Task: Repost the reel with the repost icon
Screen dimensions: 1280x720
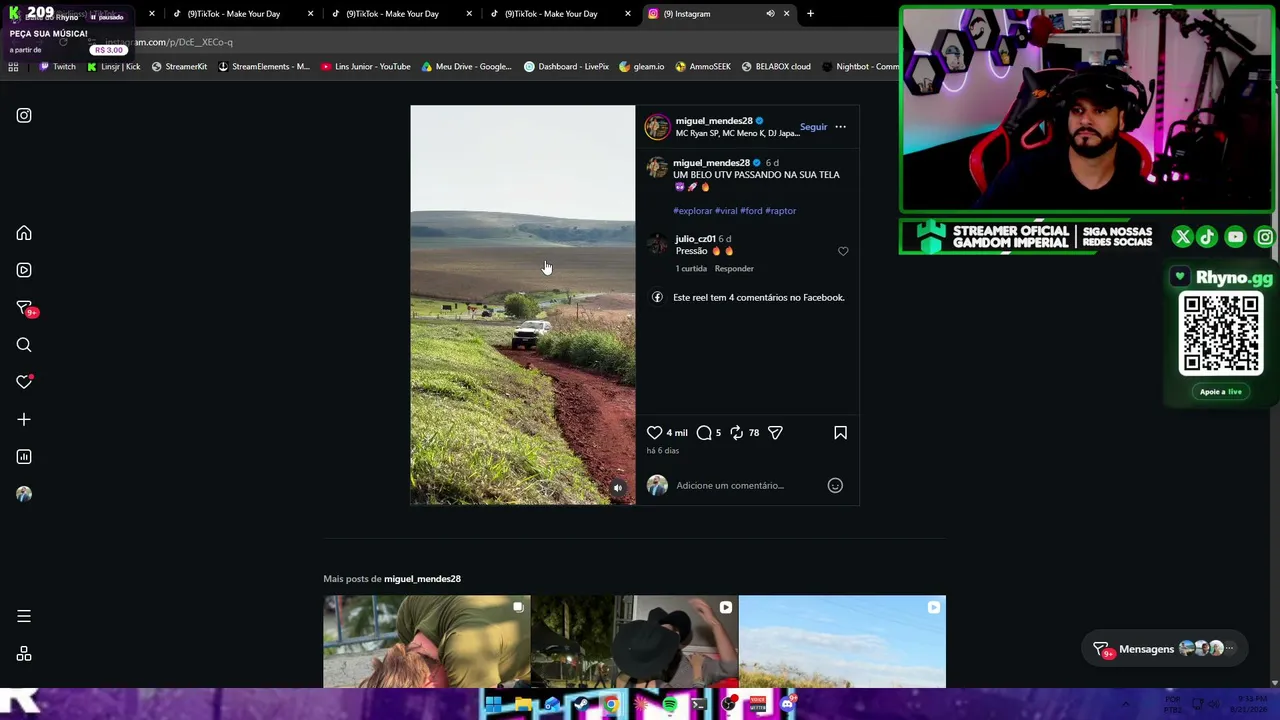Action: click(737, 432)
